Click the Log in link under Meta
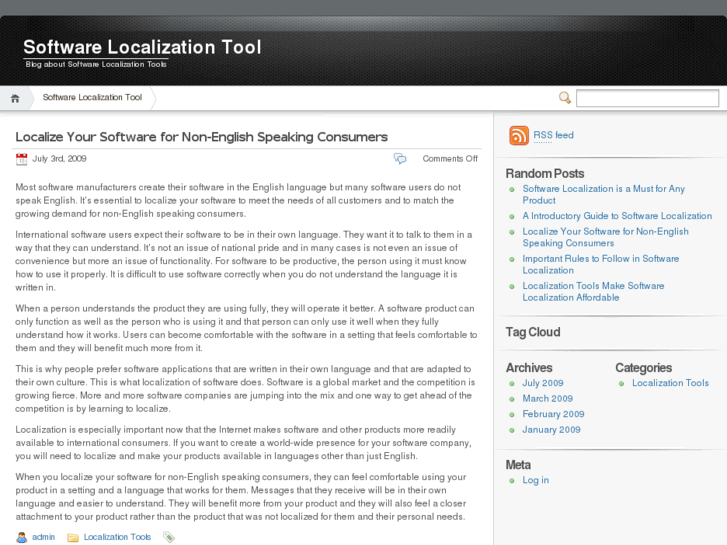 coord(535,480)
